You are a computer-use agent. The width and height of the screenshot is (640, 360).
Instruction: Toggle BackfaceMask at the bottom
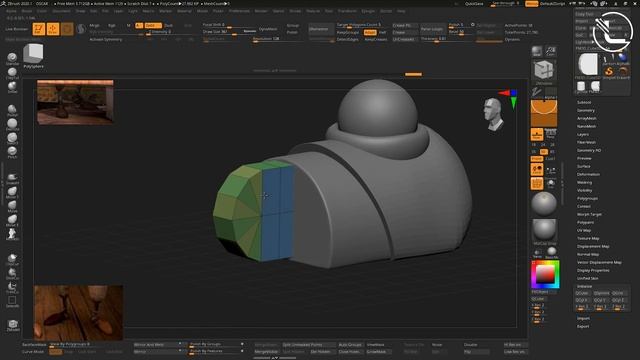coord(34,345)
